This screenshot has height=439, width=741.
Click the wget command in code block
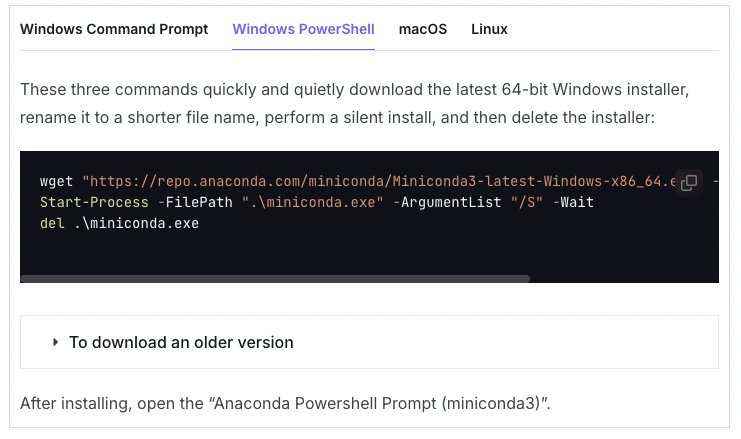tap(56, 181)
